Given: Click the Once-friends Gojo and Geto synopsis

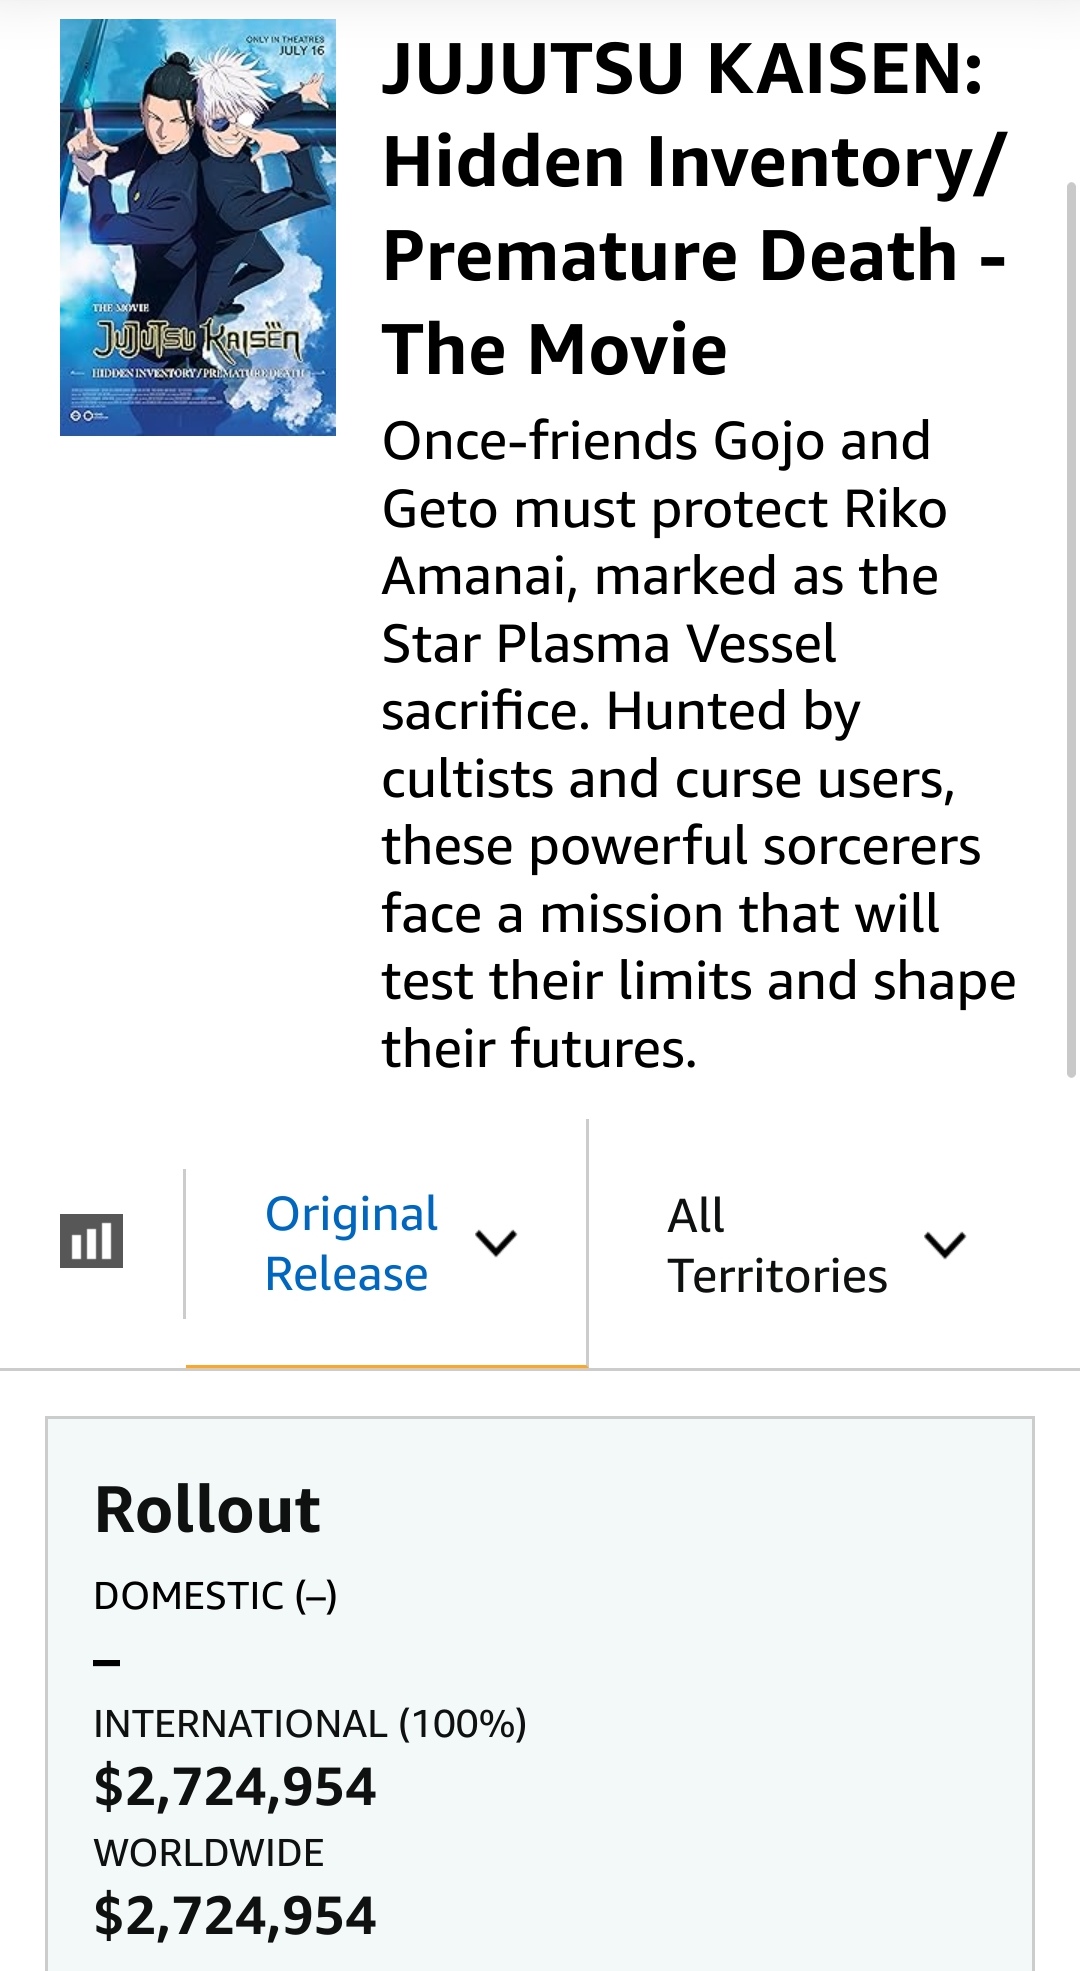Looking at the screenshot, I should pyautogui.click(x=699, y=744).
